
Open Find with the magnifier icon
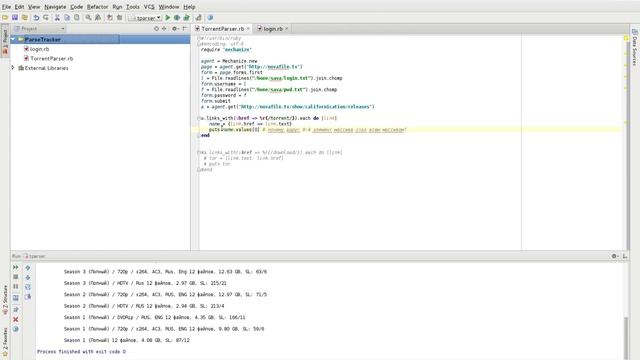(88, 18)
